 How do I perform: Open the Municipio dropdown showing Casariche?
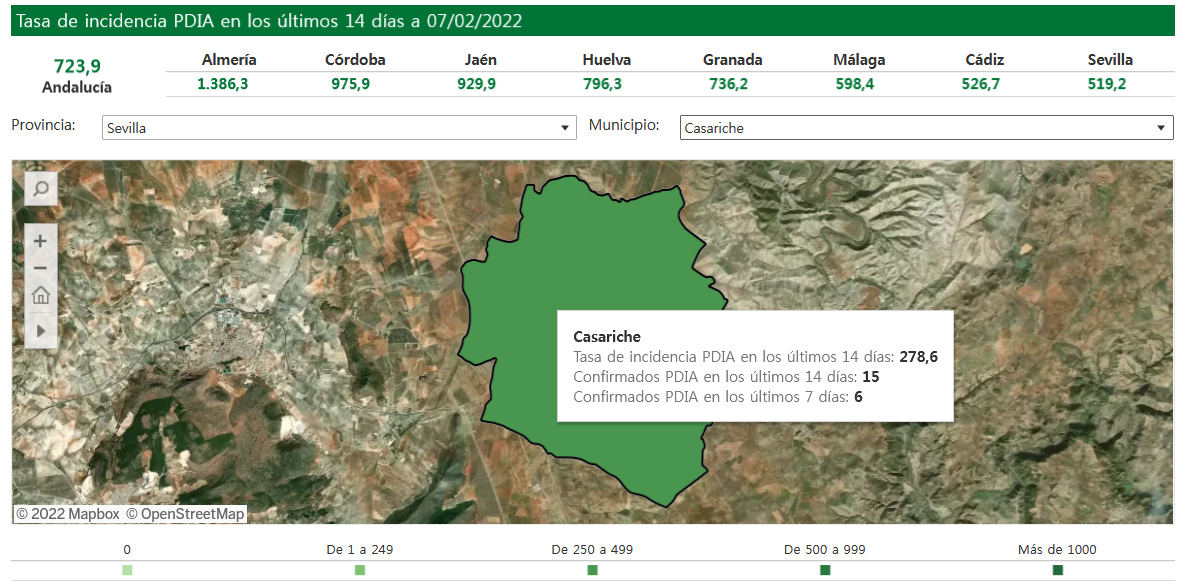click(925, 128)
